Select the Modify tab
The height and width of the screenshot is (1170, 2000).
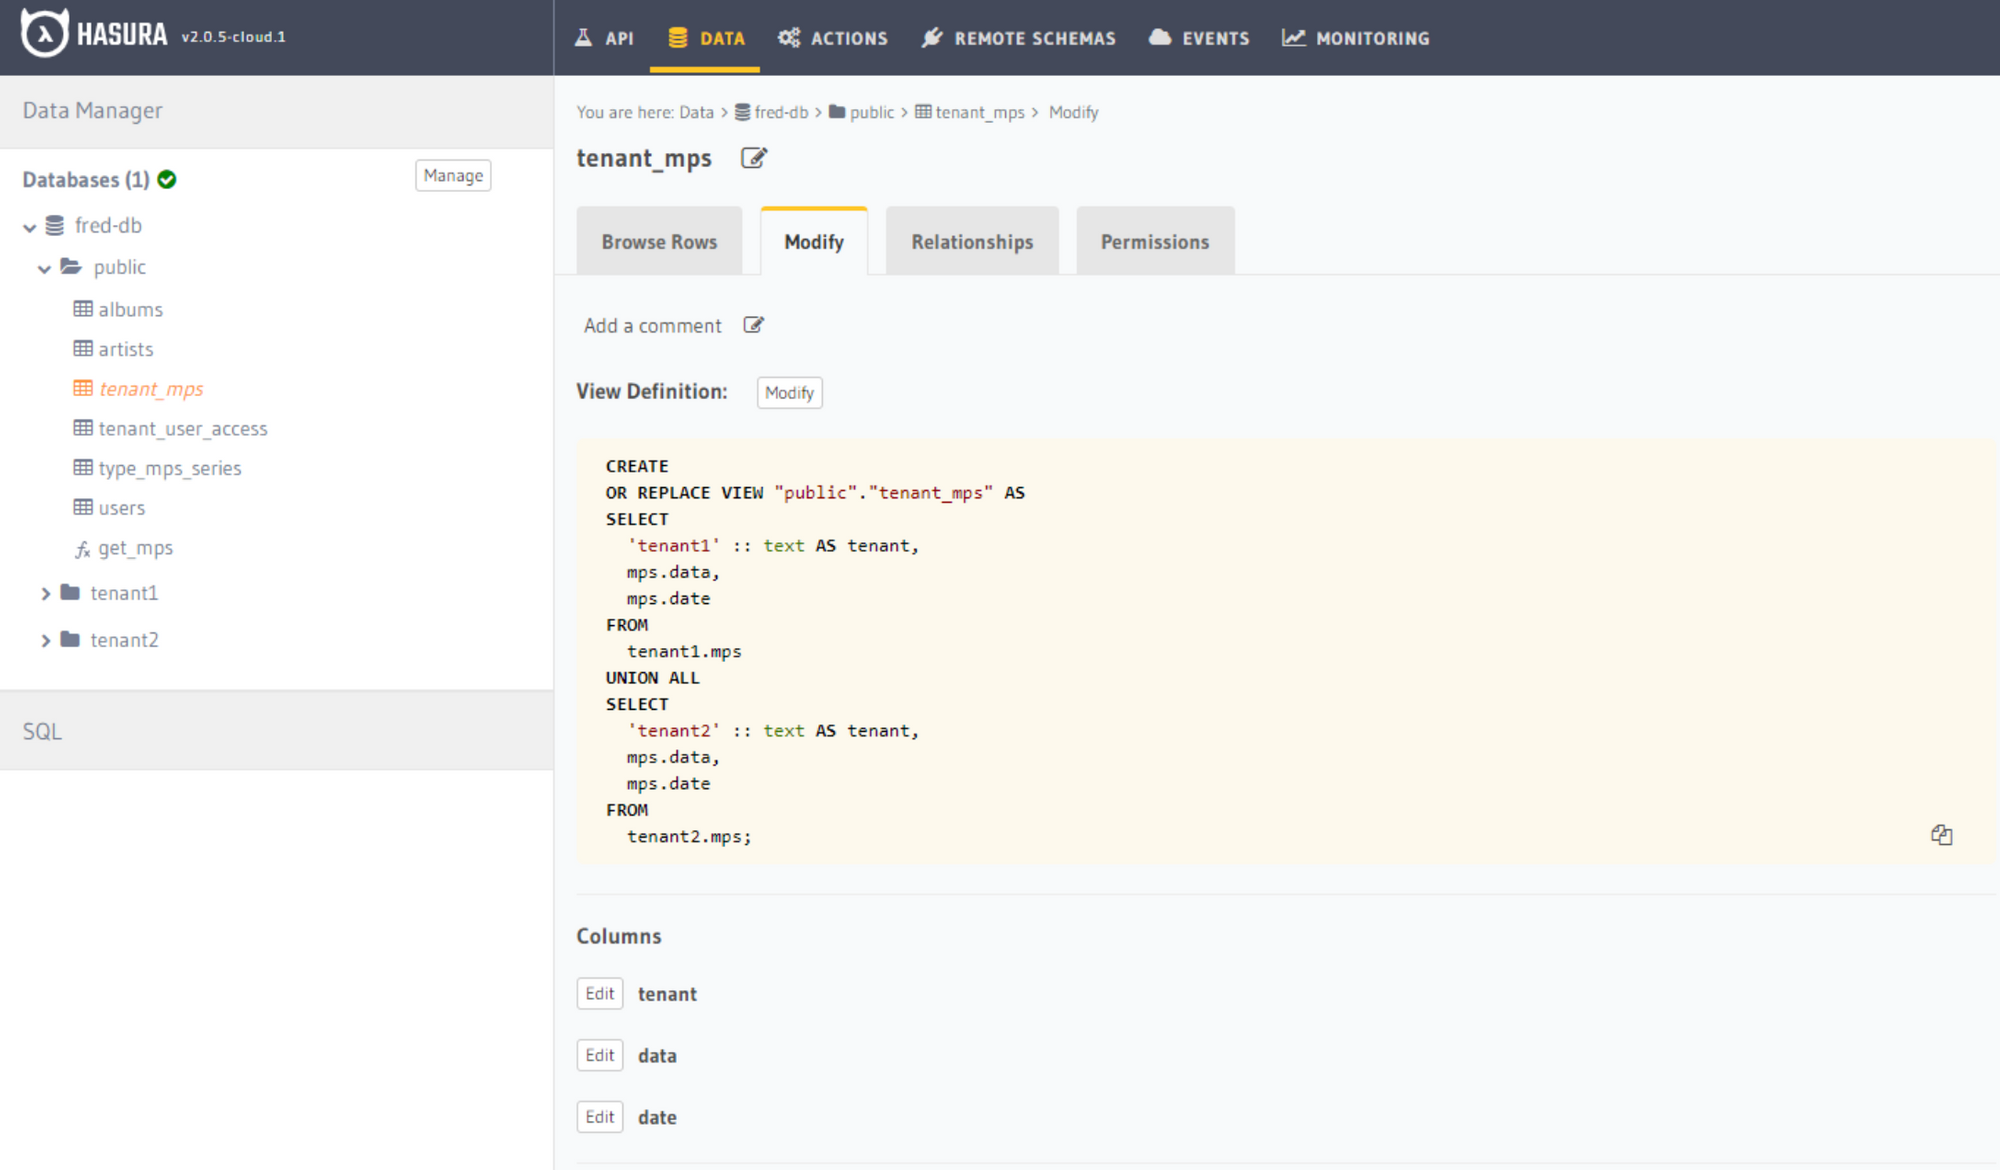tap(814, 241)
